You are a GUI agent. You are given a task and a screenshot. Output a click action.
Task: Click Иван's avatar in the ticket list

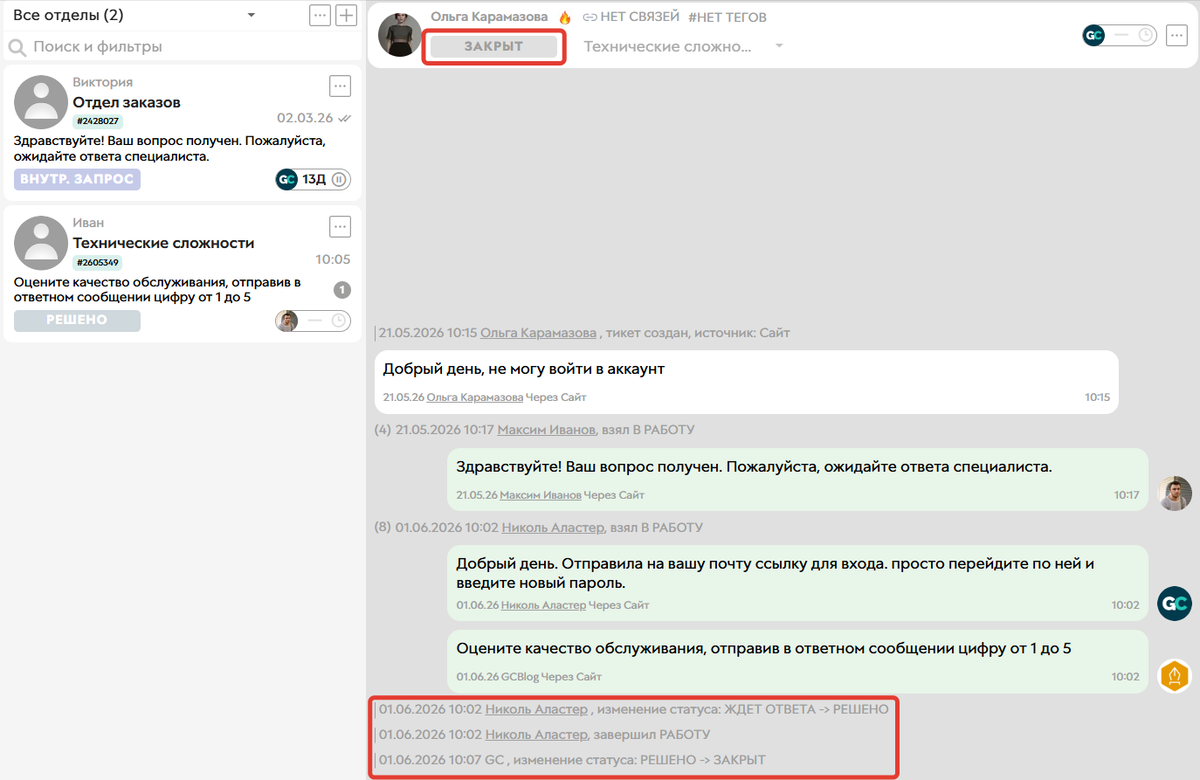coord(41,243)
